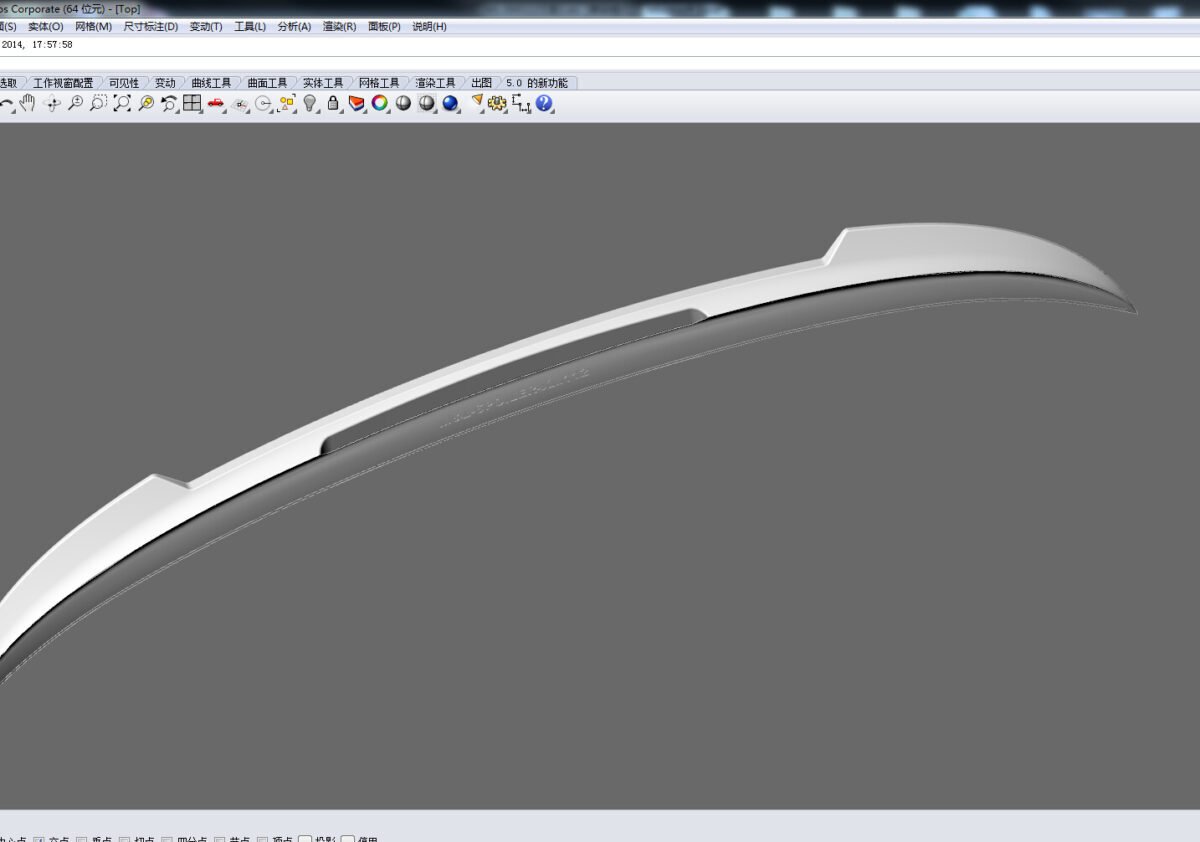The image size is (1200, 842).
Task: Toggle the 交点 osnap checkbox
Action: tap(39, 840)
